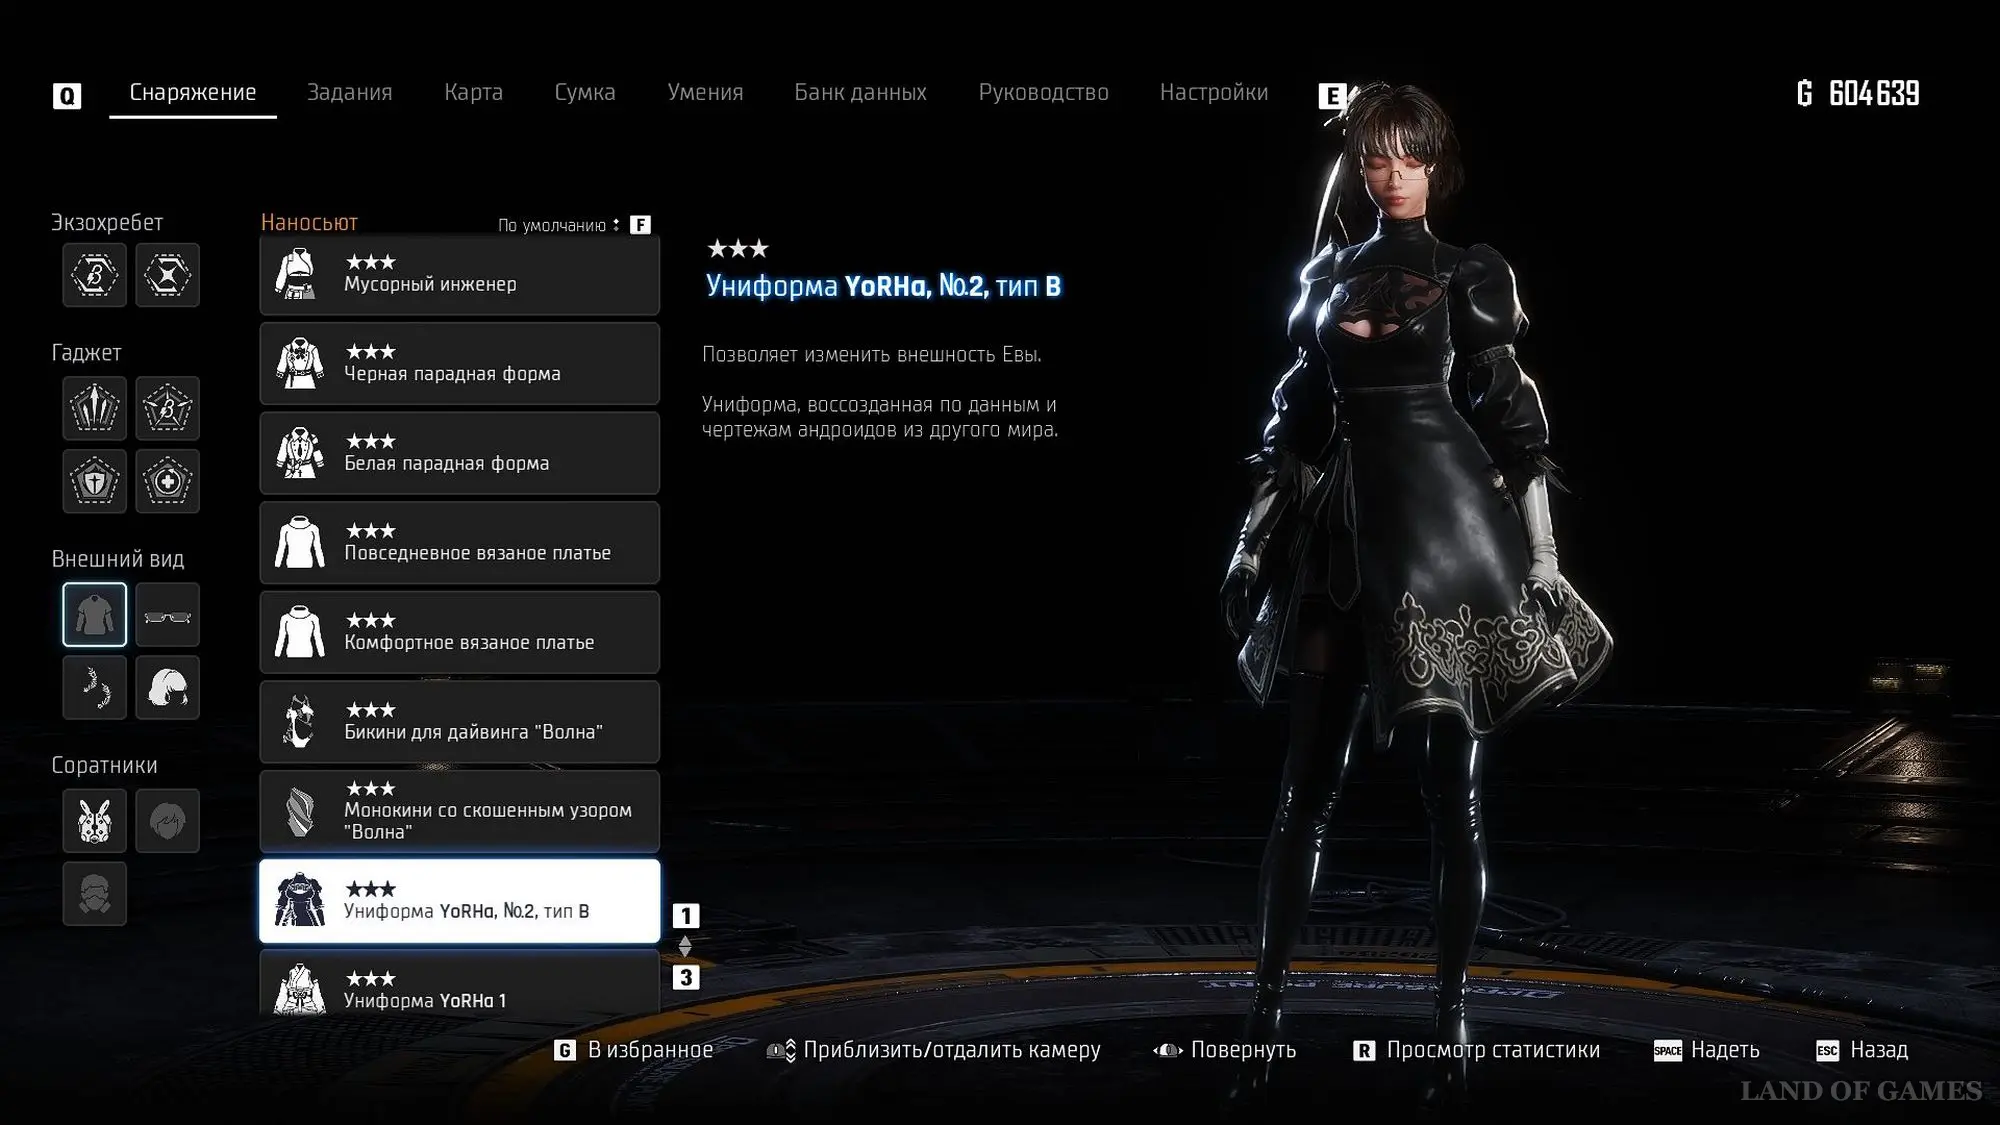Open the Банк данных tab
The width and height of the screenshot is (2000, 1125).
point(860,93)
